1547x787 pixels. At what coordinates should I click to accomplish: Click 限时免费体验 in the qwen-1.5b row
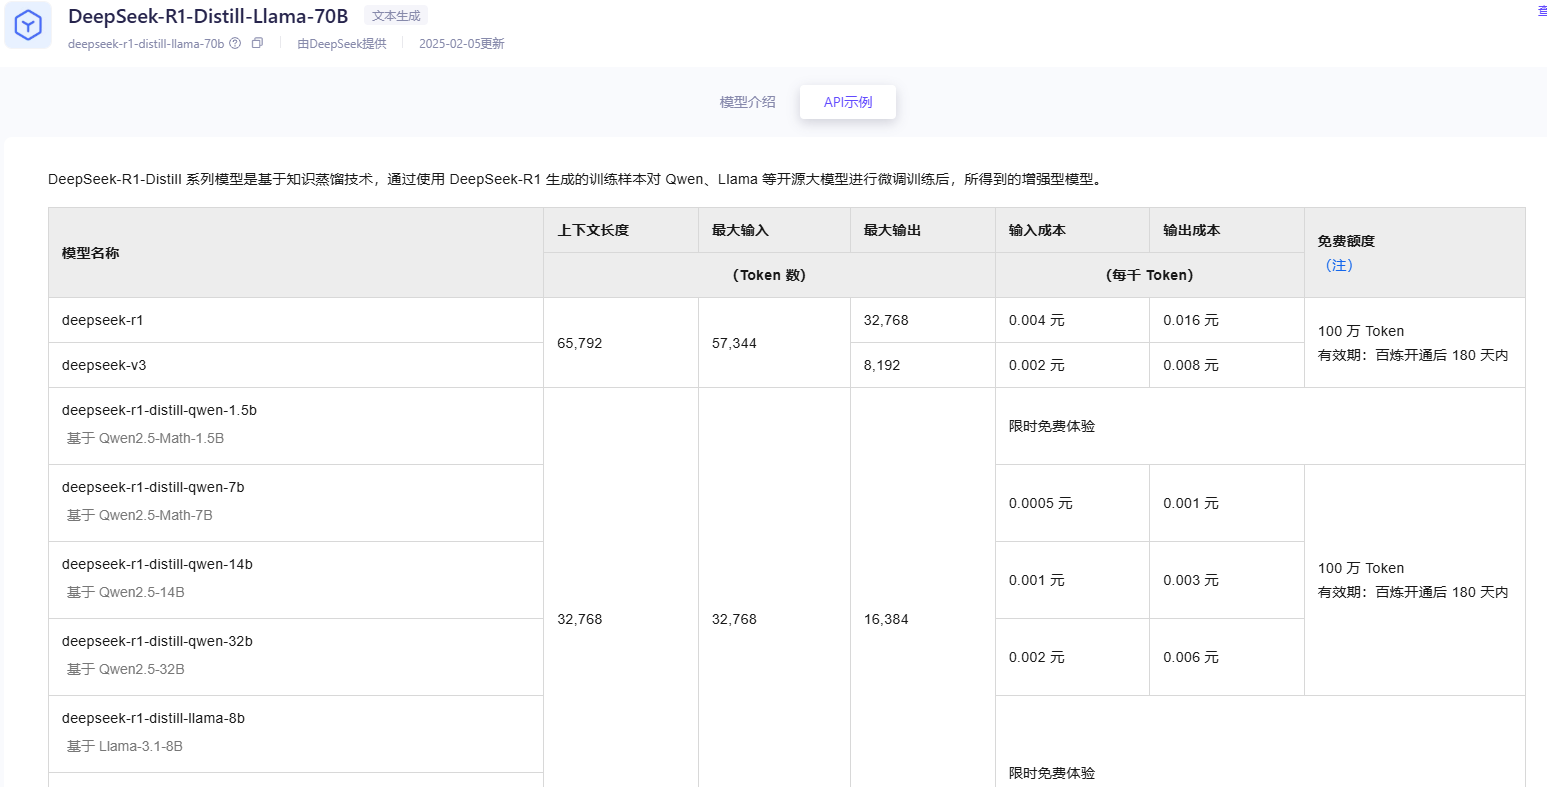pos(1052,426)
